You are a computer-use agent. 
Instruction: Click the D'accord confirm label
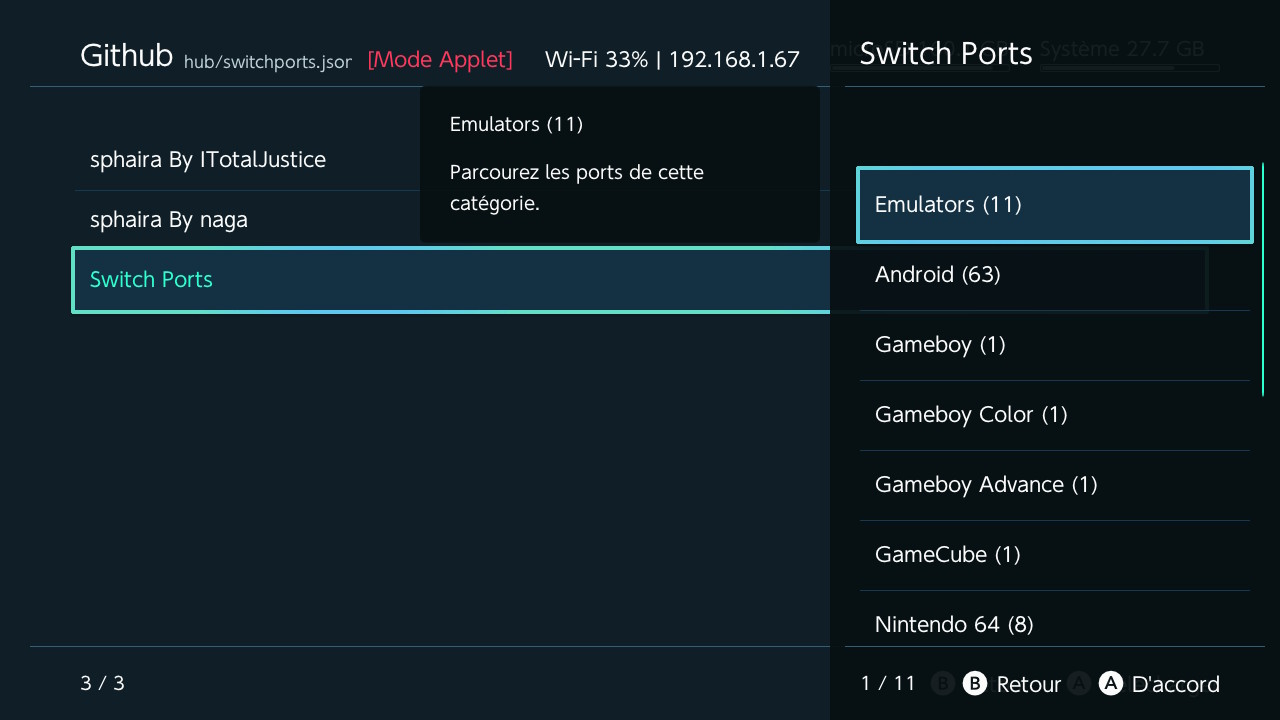click(x=1175, y=684)
